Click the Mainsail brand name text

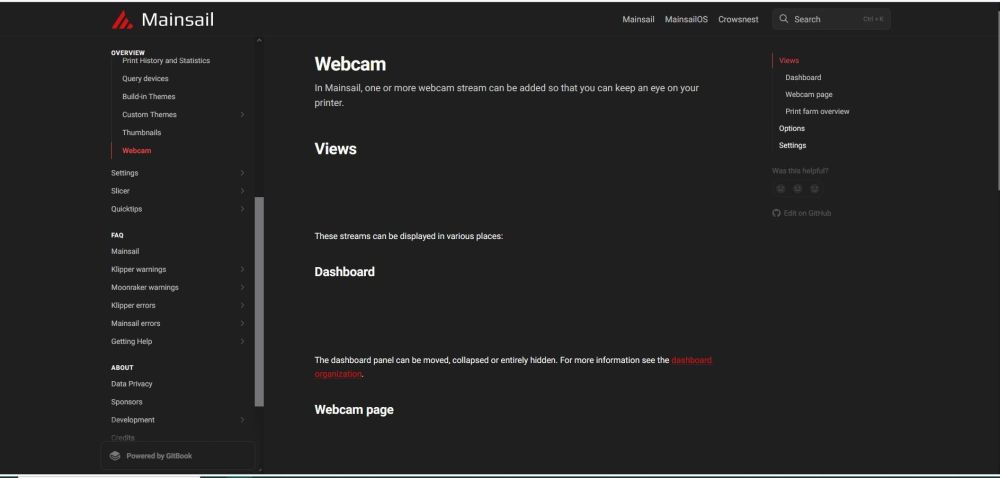(x=177, y=20)
